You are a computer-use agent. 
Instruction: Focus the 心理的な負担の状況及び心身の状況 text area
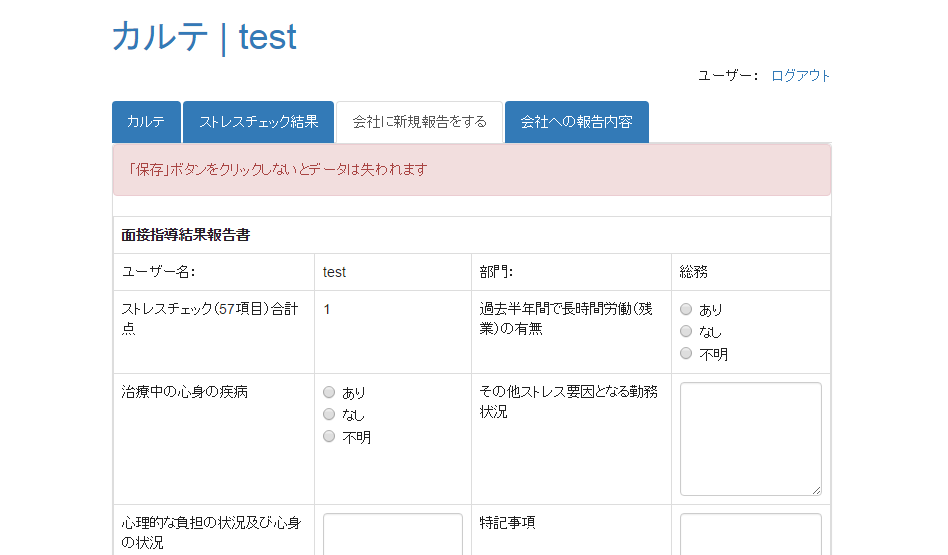click(x=393, y=534)
